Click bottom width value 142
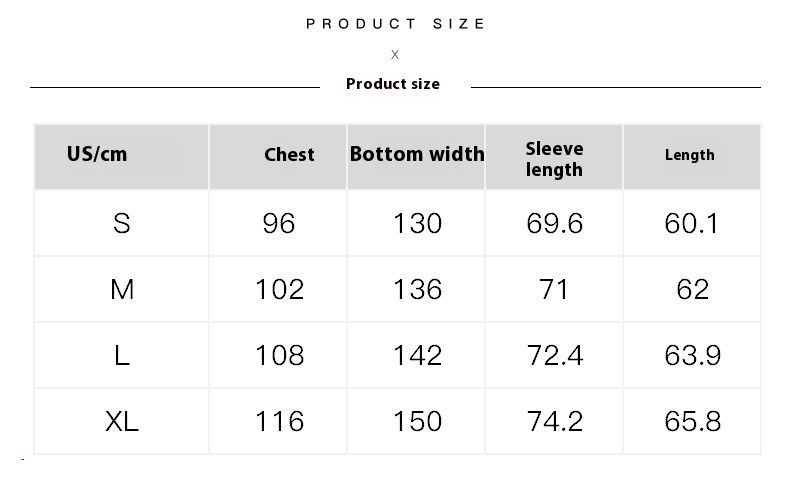The width and height of the screenshot is (790, 485). (417, 355)
